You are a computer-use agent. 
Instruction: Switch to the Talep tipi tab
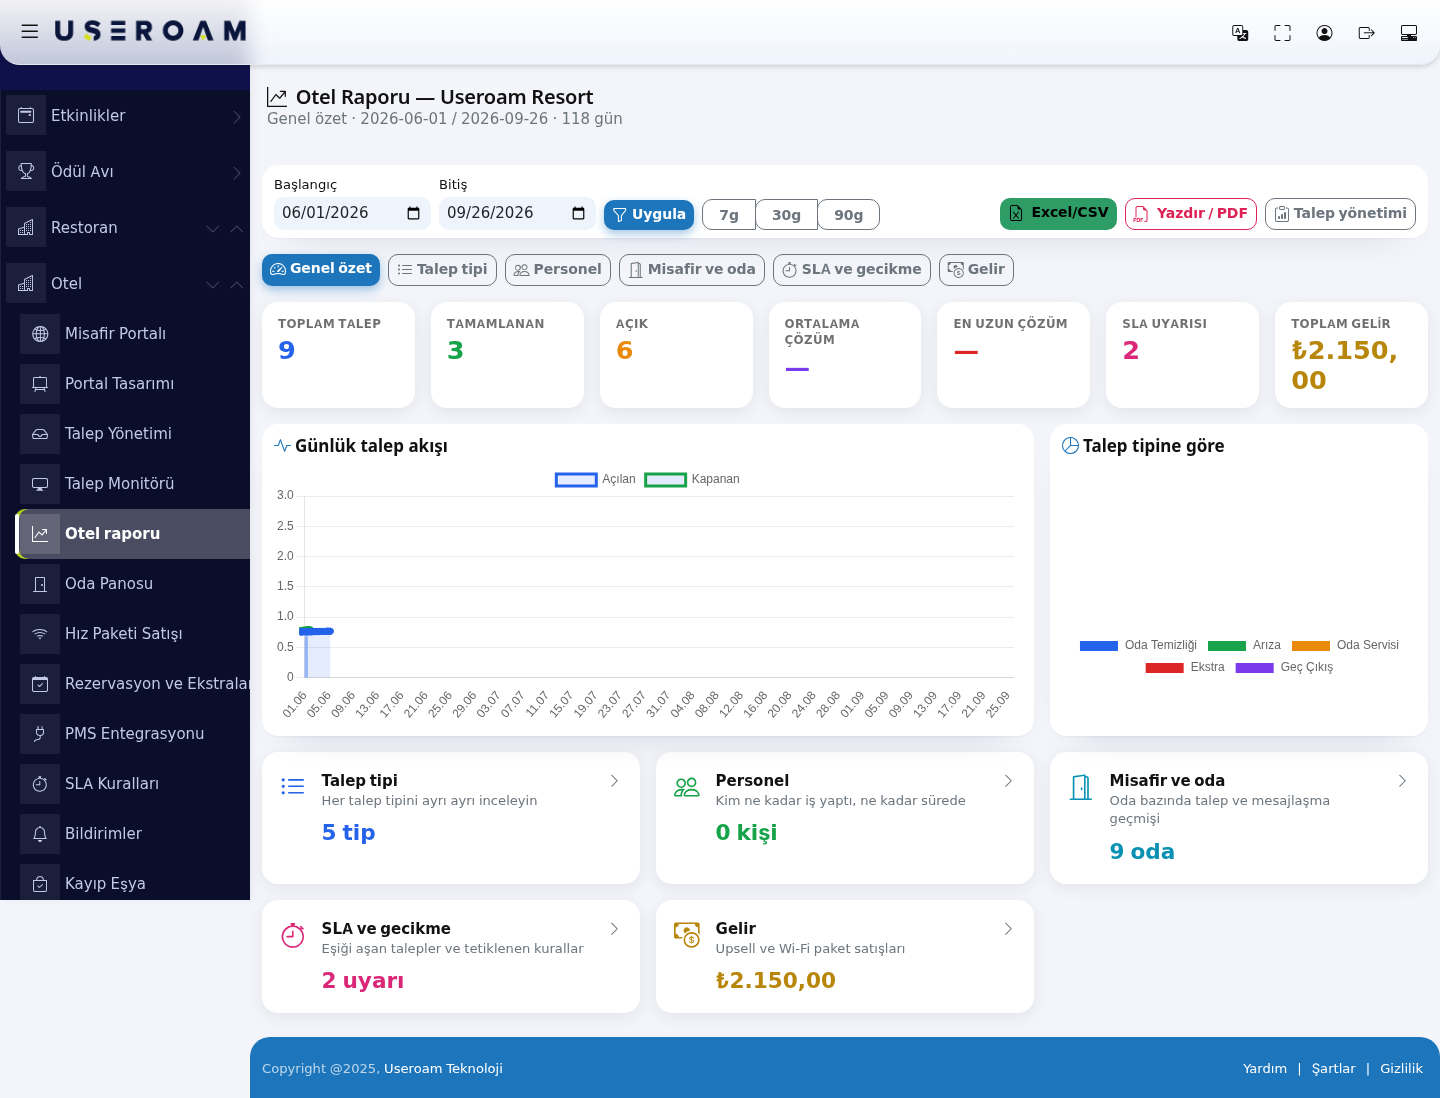(442, 270)
